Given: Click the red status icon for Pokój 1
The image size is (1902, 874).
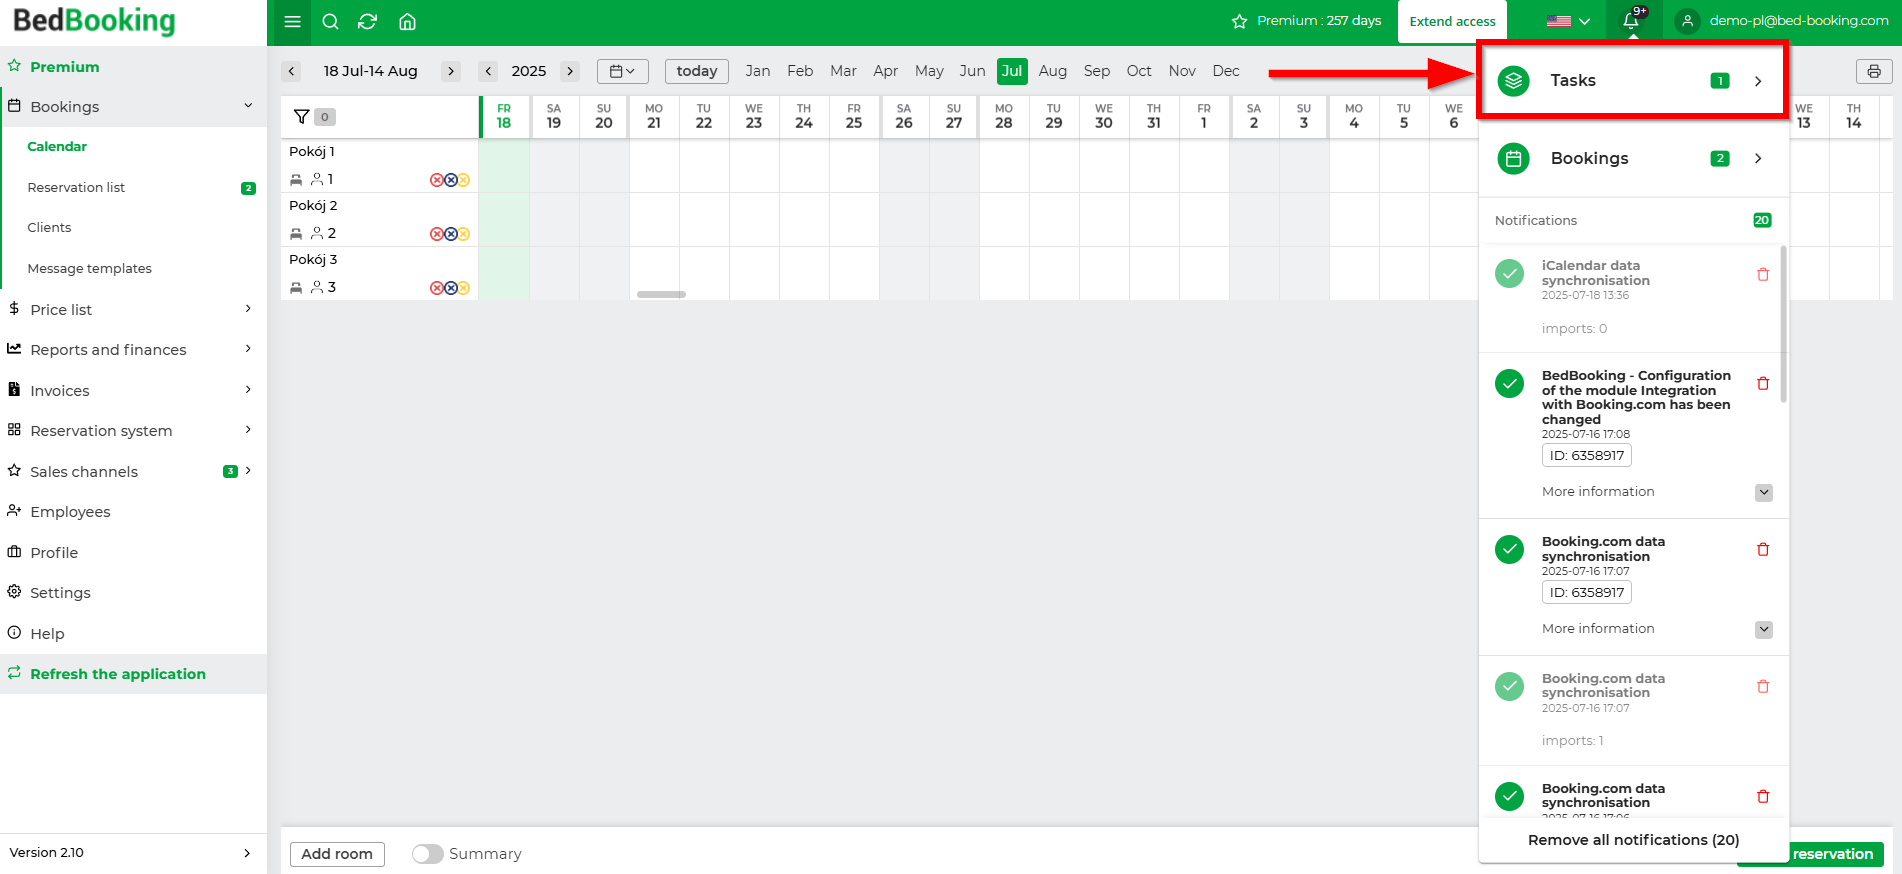Looking at the screenshot, I should (436, 180).
